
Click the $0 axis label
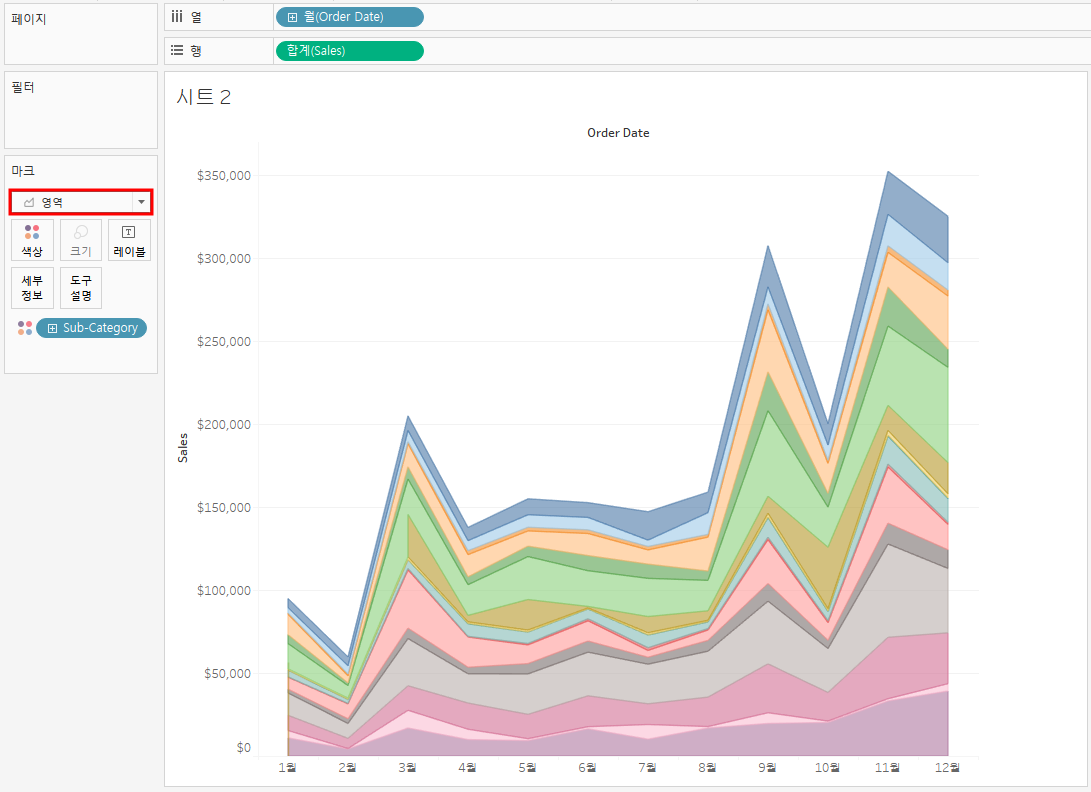point(244,747)
